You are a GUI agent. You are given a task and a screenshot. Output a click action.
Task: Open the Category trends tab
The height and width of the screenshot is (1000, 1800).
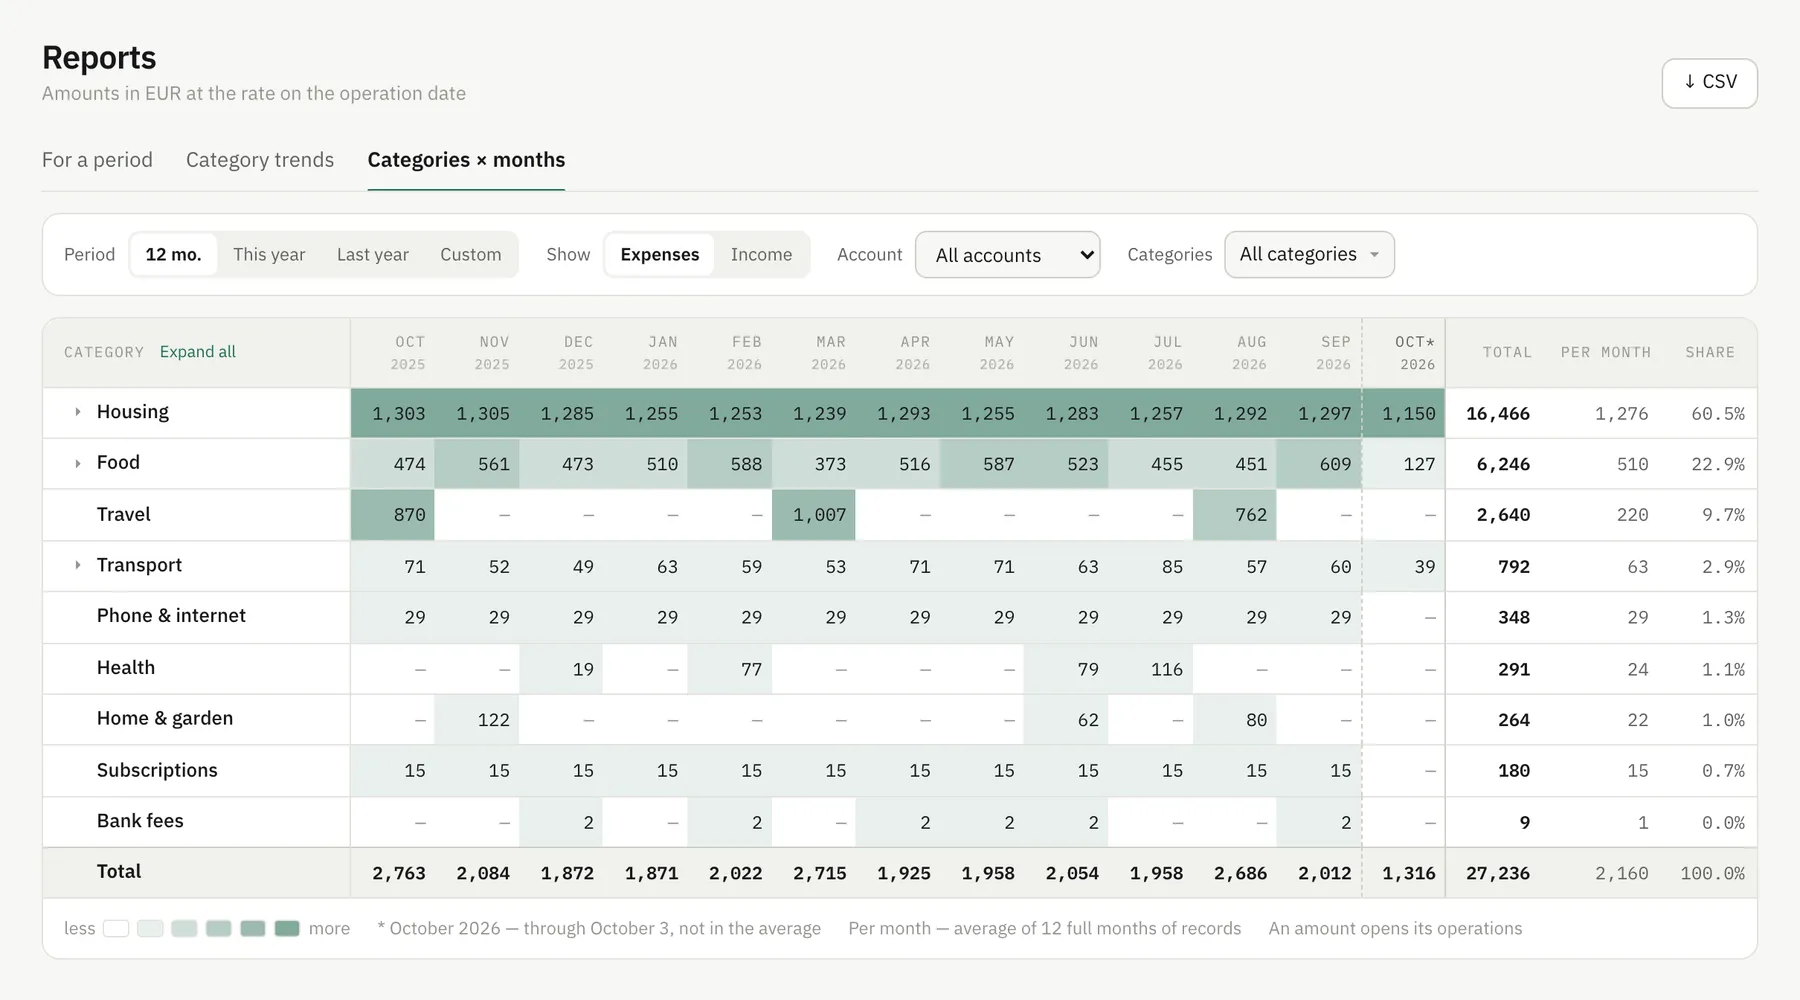point(260,160)
